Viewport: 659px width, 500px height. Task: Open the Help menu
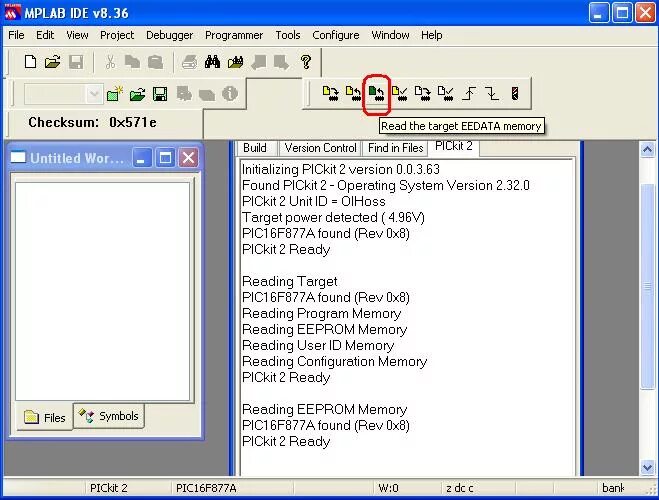tap(432, 35)
